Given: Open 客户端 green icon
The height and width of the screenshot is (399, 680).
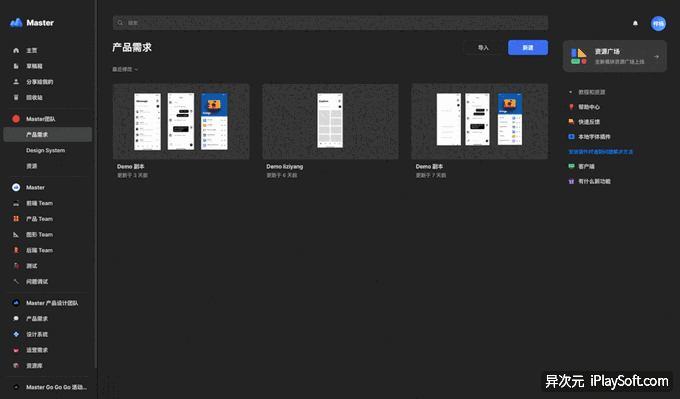Looking at the screenshot, I should click(x=571, y=166).
